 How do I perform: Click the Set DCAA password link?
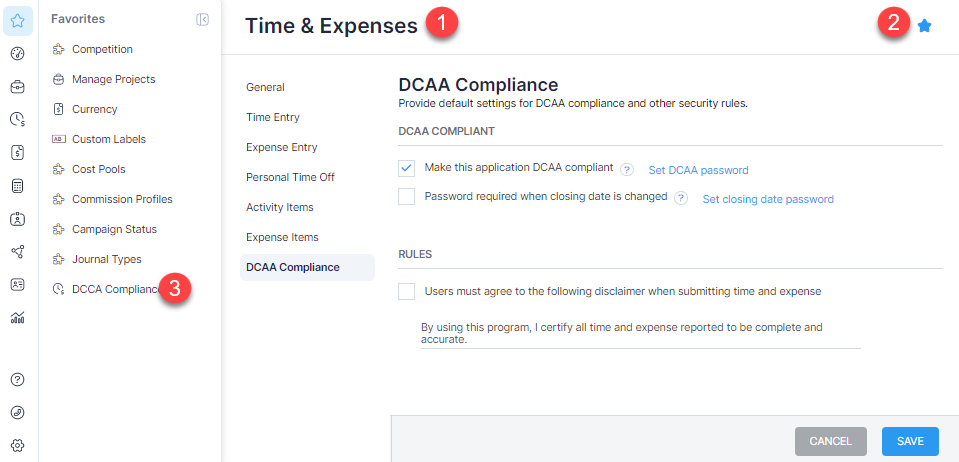click(698, 170)
